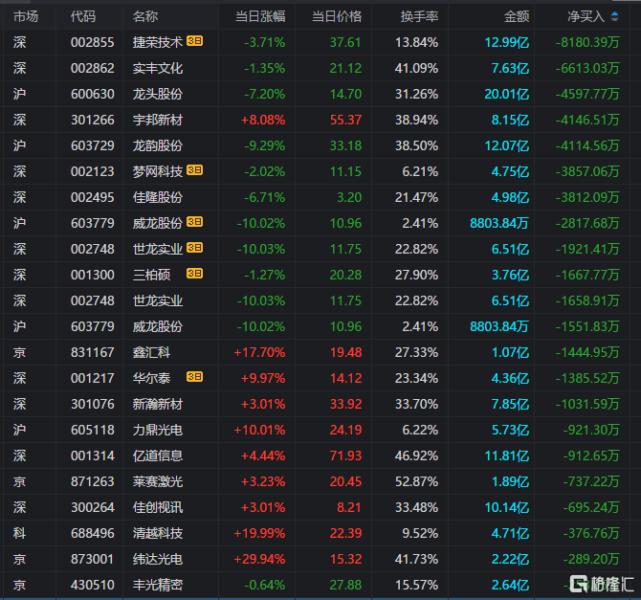
Task: Select stock code 873001
Action: 92,560
